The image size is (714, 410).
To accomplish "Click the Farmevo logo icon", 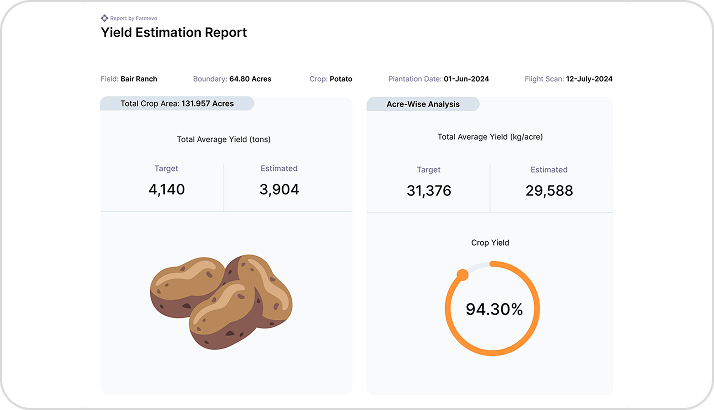I will coord(104,18).
